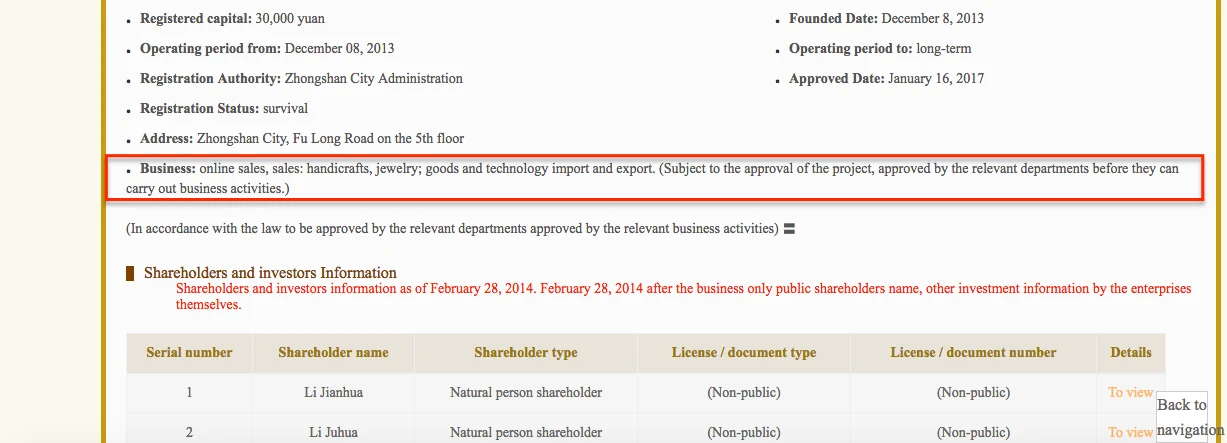Screen dimensions: 1227x443
Task: Click Non-public document type cell for Li Jianhua
Action: (x=744, y=393)
